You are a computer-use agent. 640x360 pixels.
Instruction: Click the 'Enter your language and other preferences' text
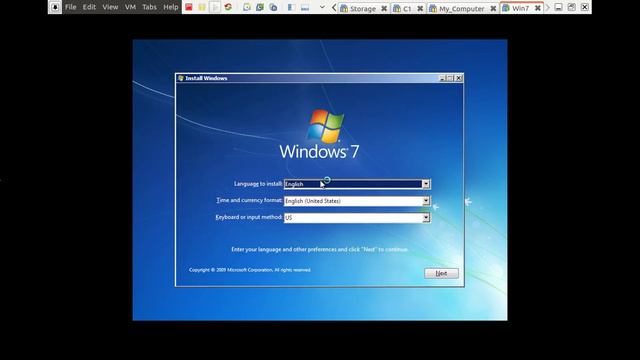(x=320, y=249)
